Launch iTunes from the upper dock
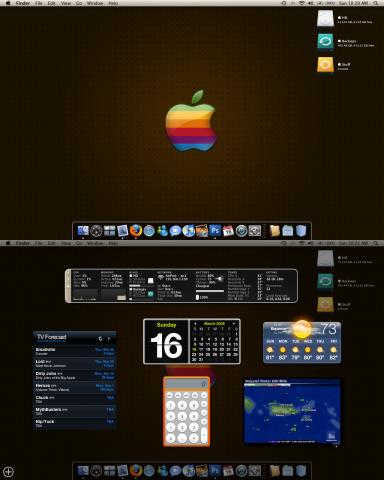Screen dimensions: 384x480 click(189, 231)
